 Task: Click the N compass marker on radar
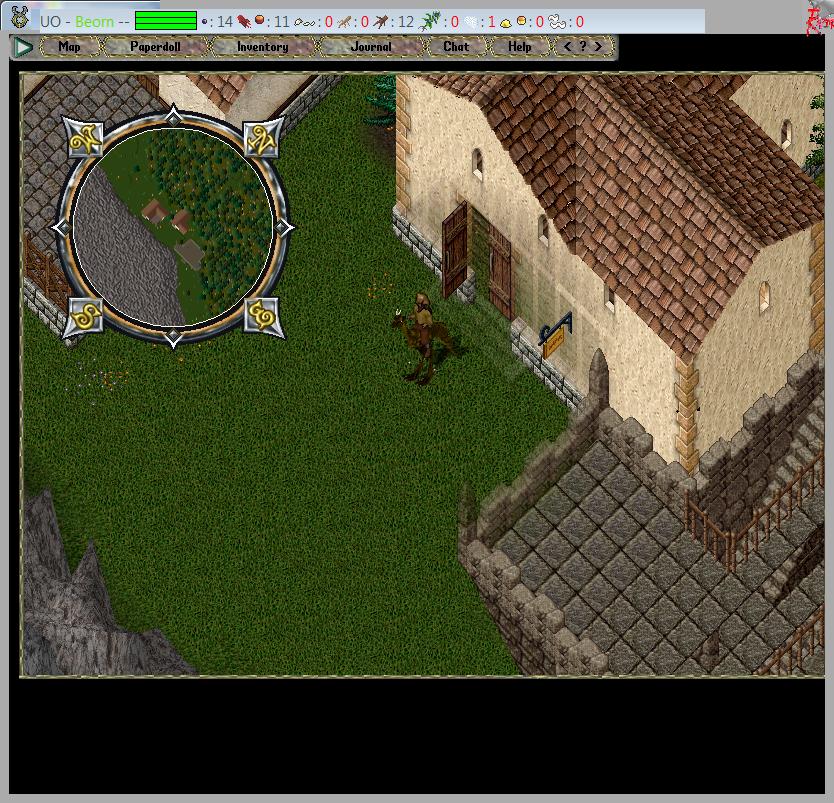264,138
